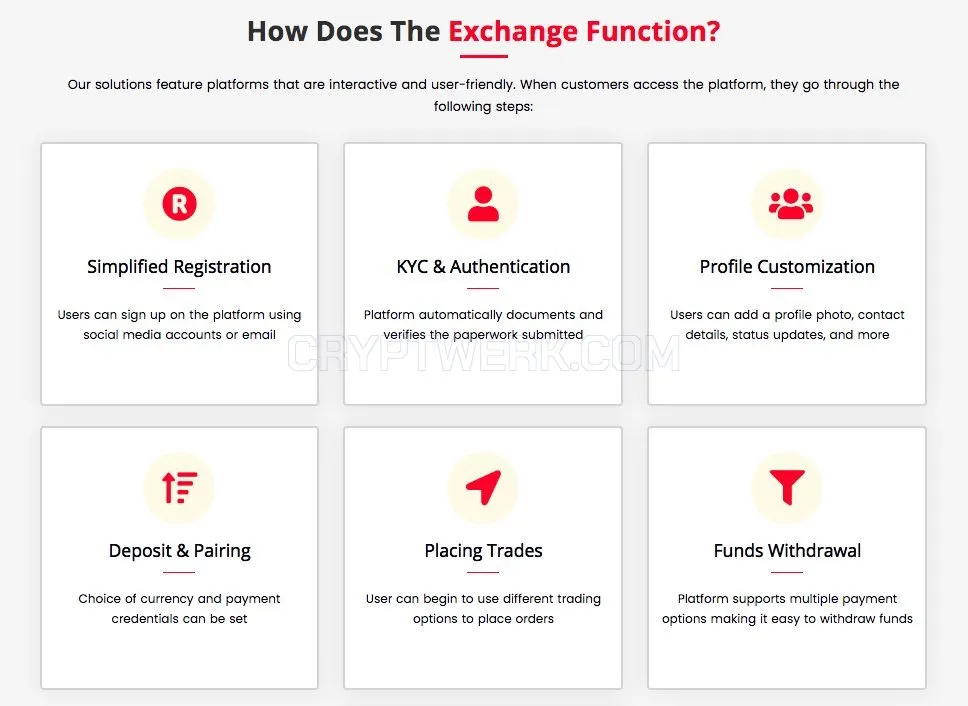Click the trading options description text
The height and width of the screenshot is (706, 968).
click(483, 608)
